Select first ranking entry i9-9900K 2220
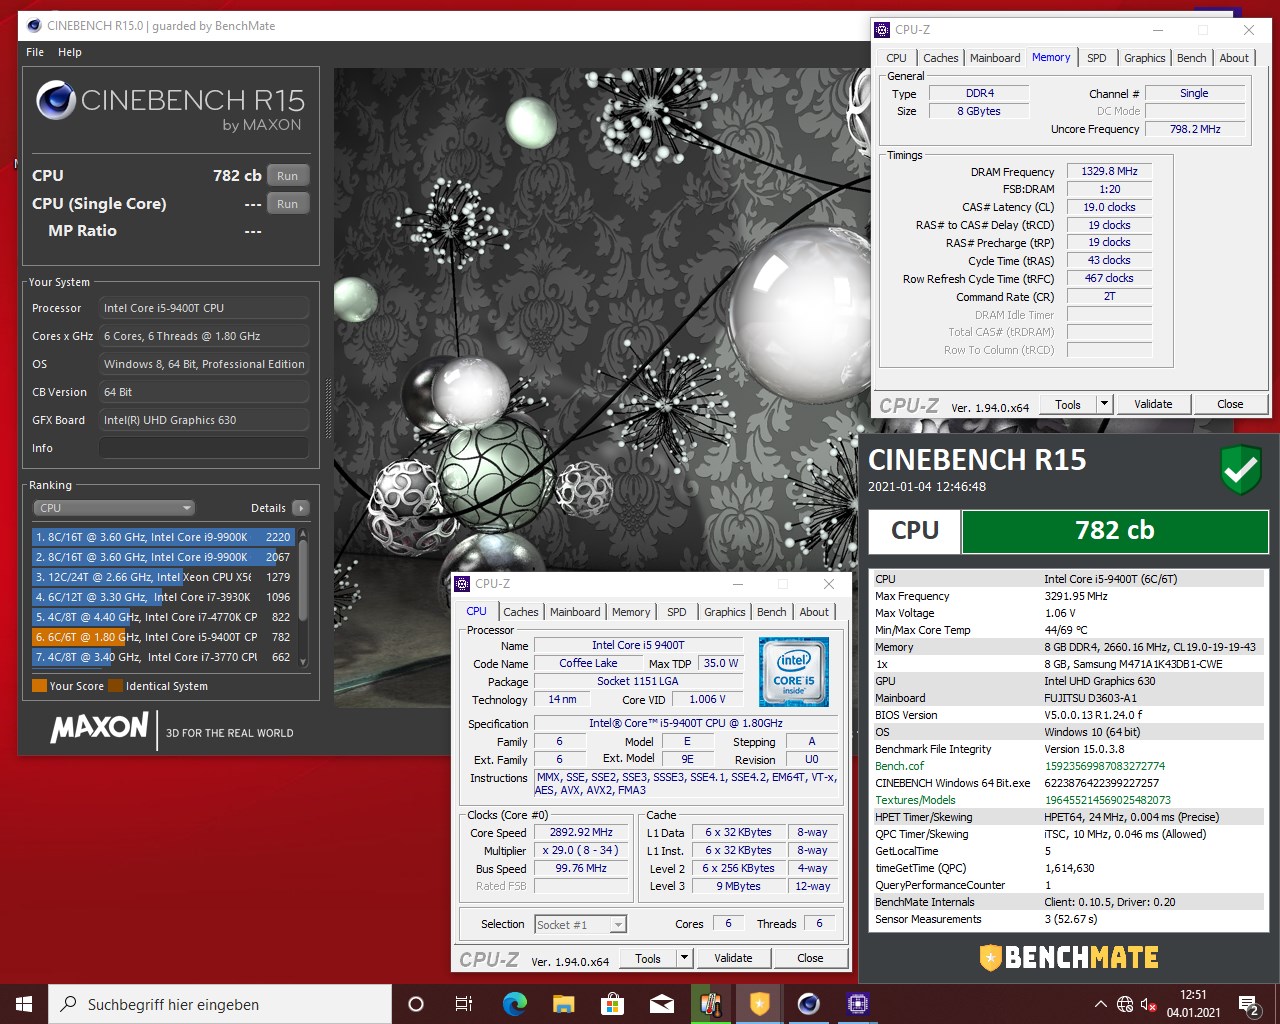1280x1024 pixels. click(x=163, y=537)
